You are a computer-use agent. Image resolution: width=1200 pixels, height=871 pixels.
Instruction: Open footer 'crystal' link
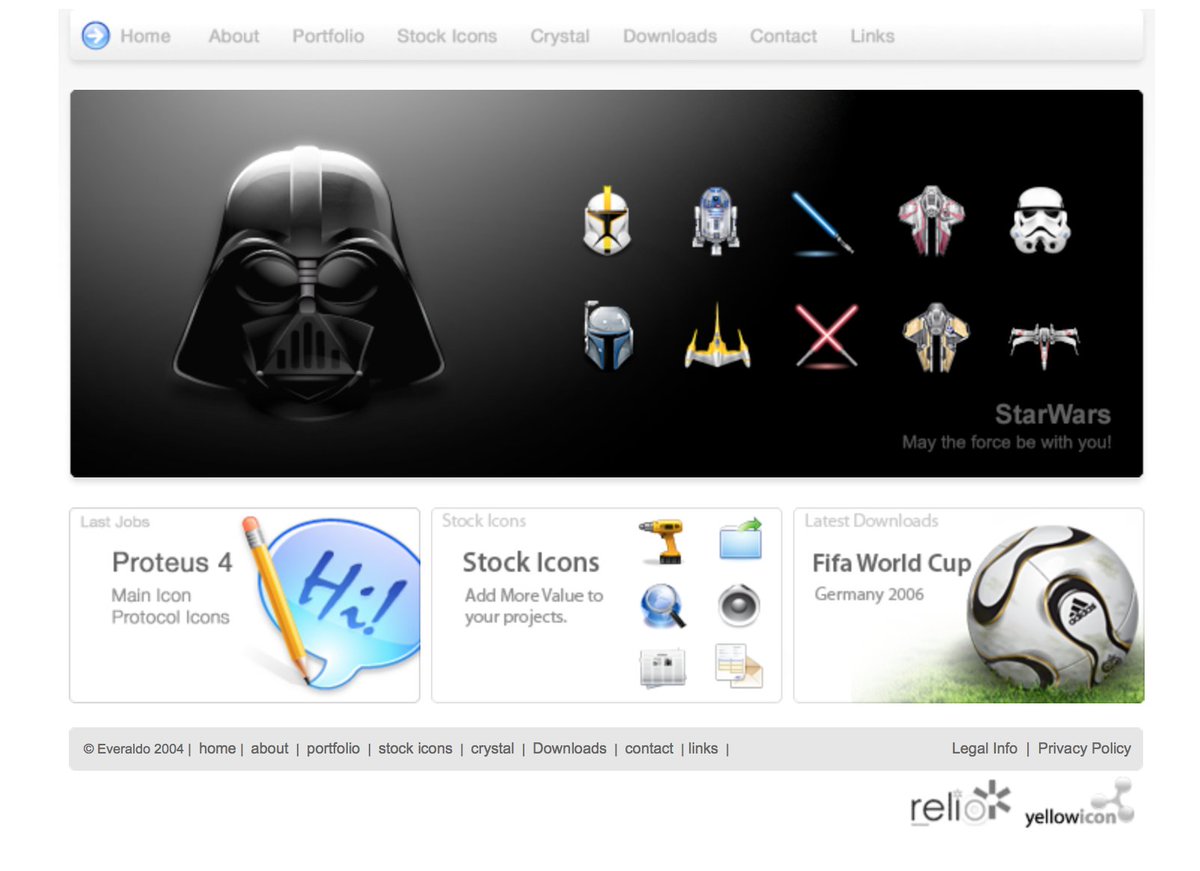click(492, 748)
